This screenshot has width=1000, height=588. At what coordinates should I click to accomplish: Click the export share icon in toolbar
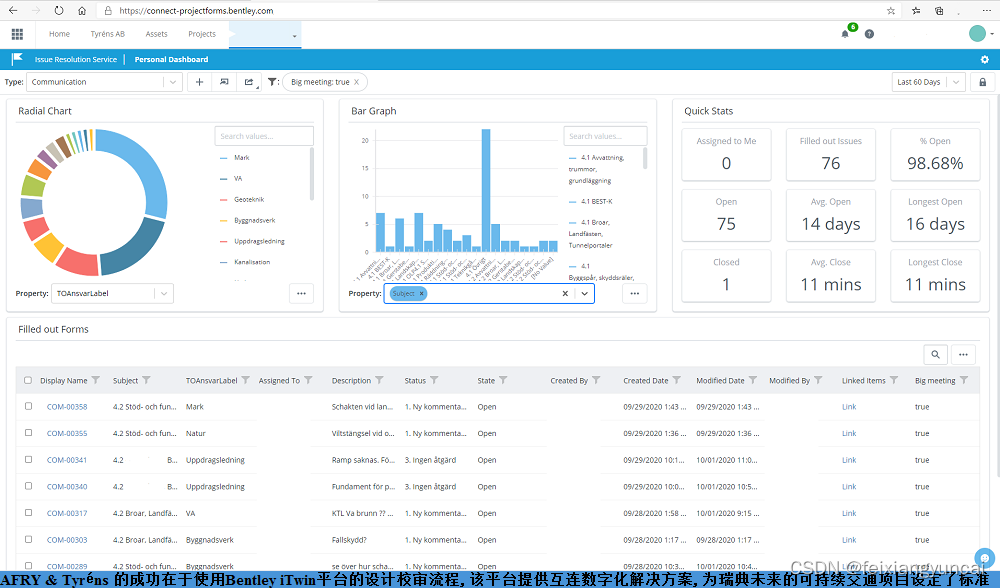pos(249,82)
